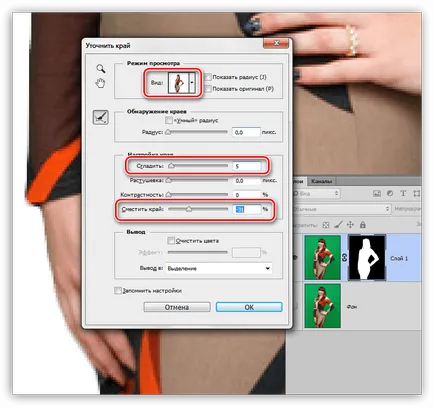Click the Фон layer name
434x407 pixels.
click(x=352, y=306)
